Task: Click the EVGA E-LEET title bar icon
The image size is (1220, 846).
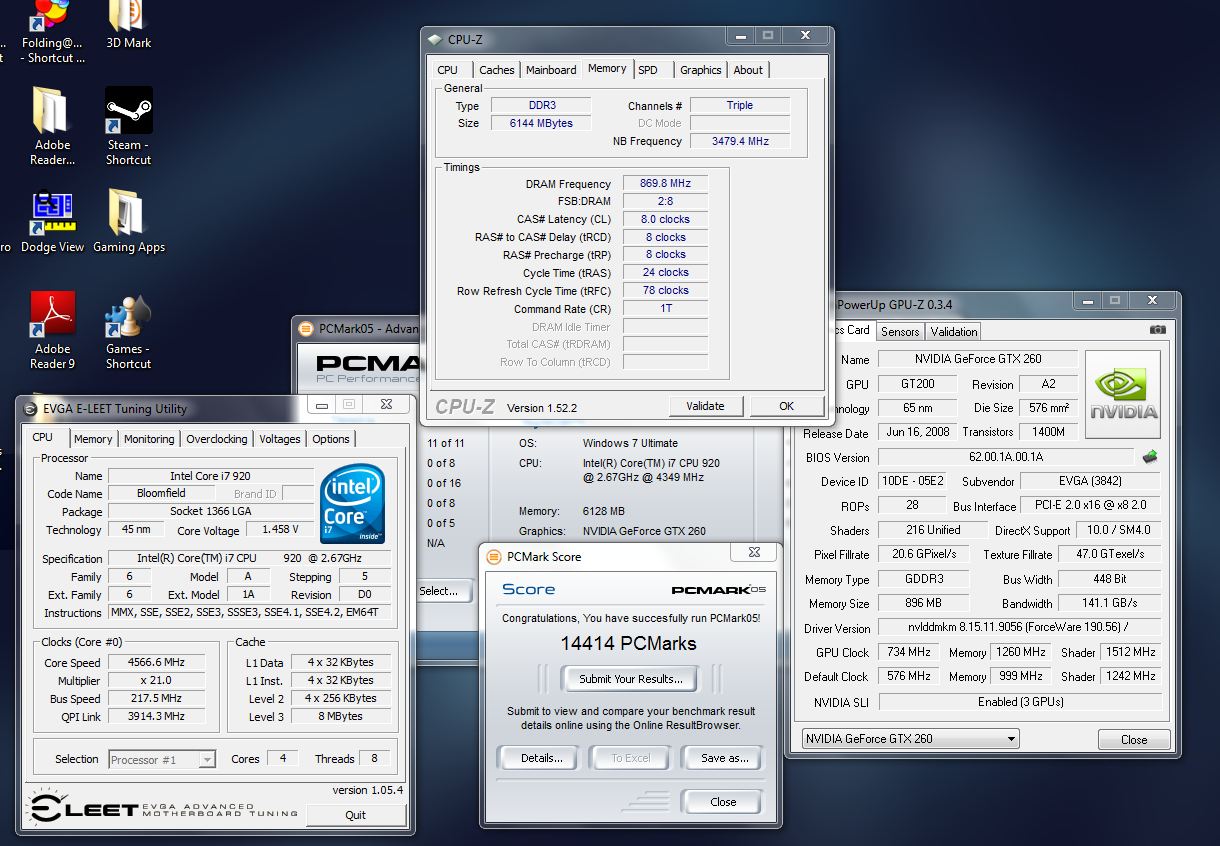Action: pyautogui.click(x=28, y=408)
